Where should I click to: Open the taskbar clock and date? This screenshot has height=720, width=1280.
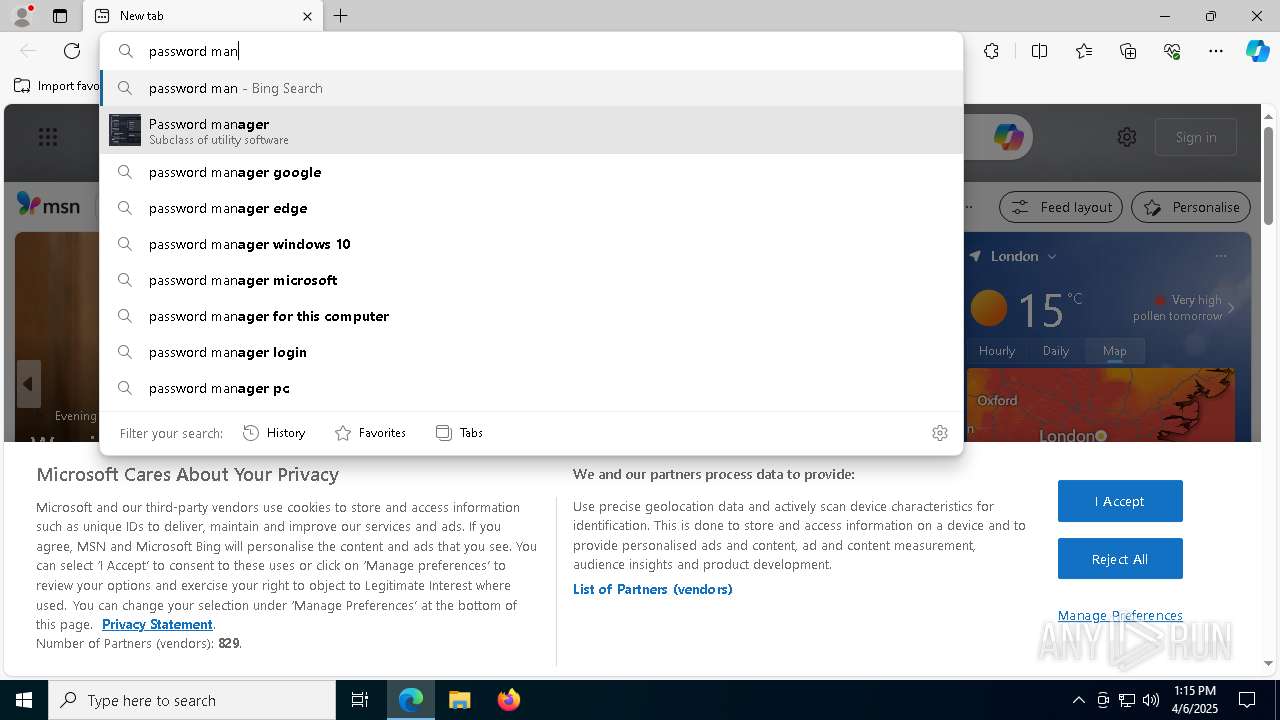point(1194,700)
